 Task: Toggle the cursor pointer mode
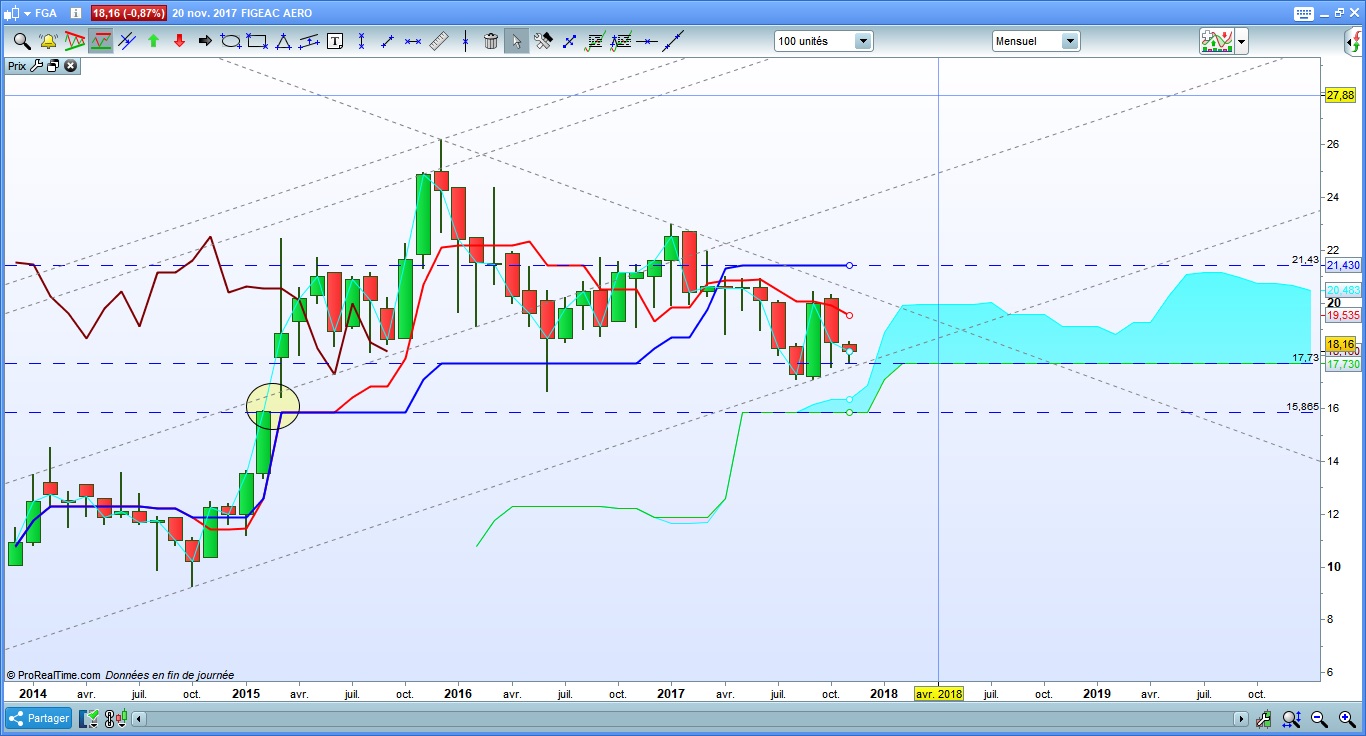[517, 41]
